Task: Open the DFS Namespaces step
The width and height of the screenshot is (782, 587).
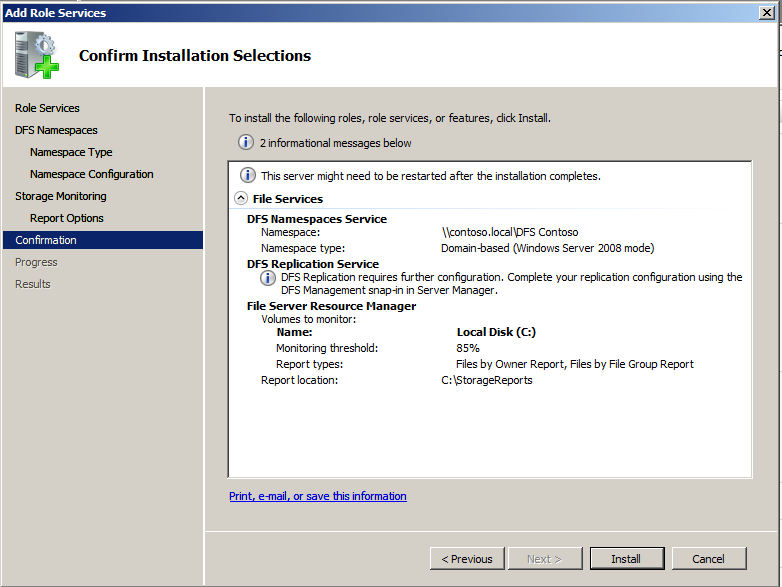Action: [56, 130]
